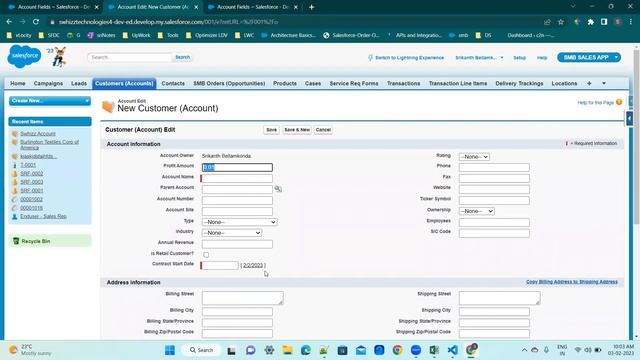
Task: Open Settings gear in taskbar
Action: coord(269,350)
